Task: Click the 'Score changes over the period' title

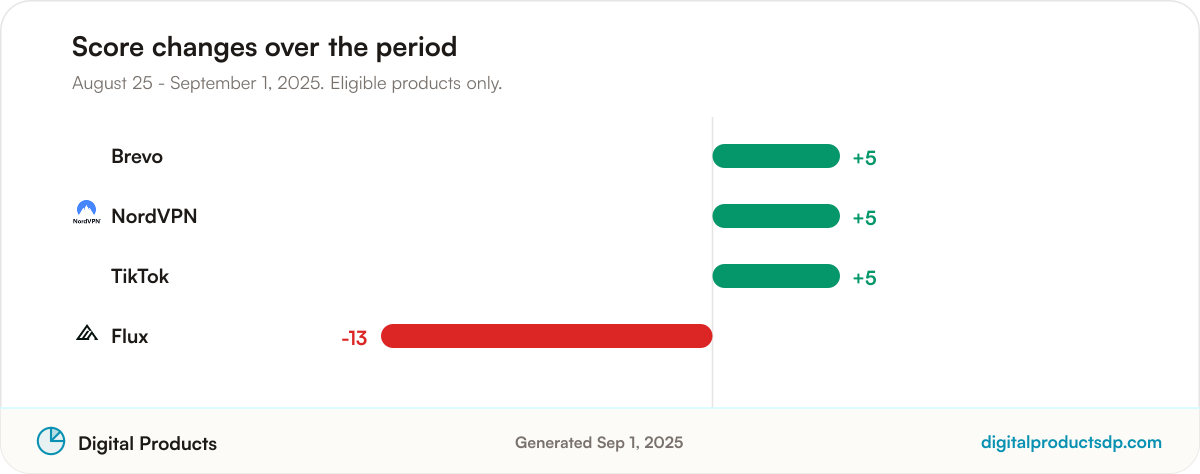Action: point(264,47)
